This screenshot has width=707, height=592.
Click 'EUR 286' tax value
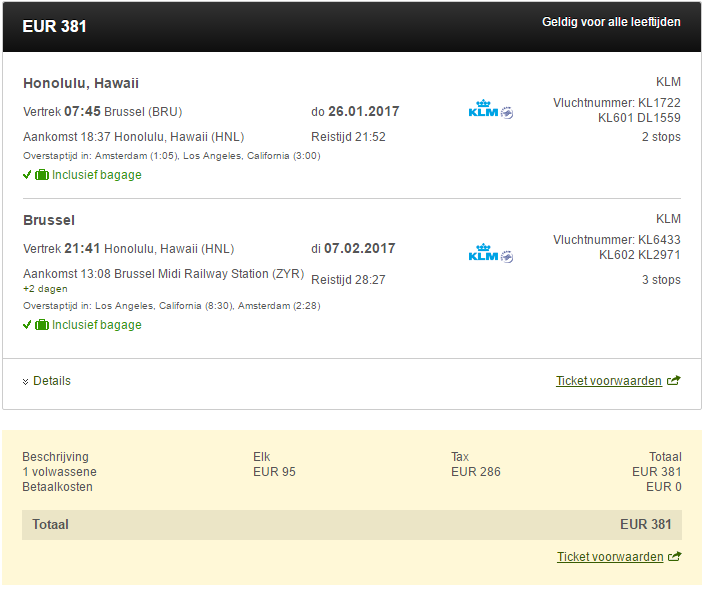476,472
